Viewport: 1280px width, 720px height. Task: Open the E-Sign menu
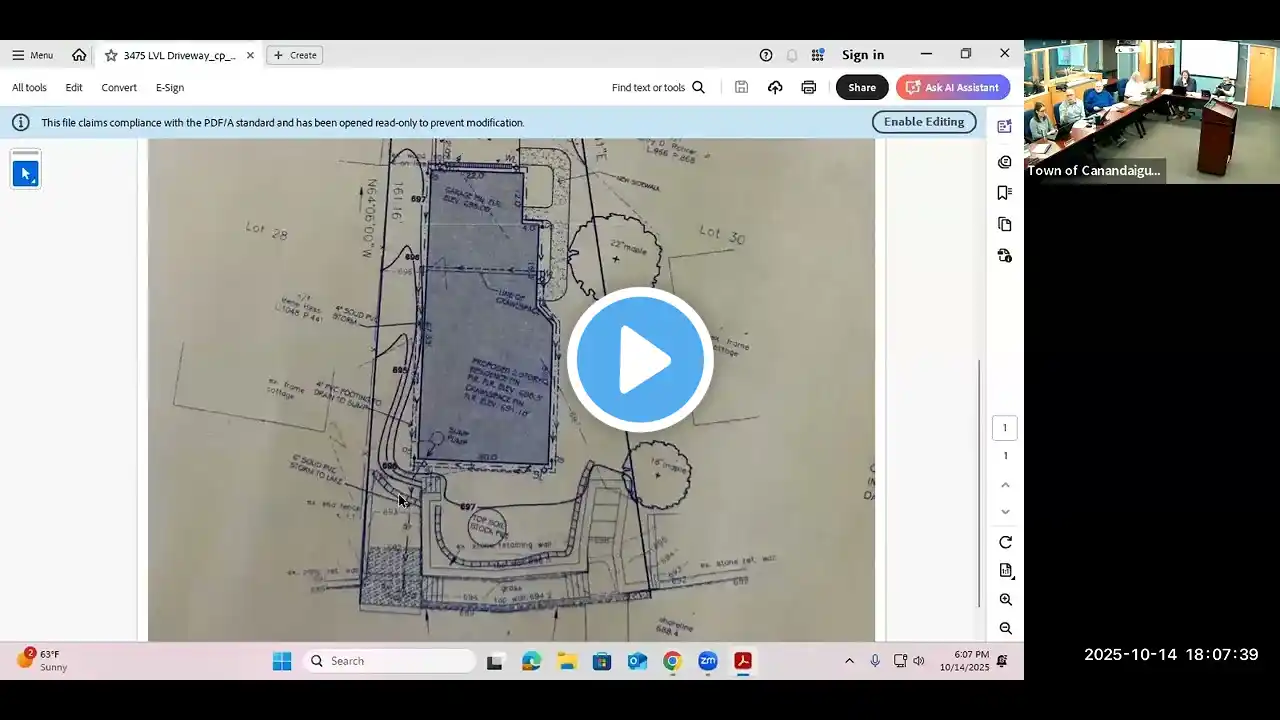coord(170,88)
